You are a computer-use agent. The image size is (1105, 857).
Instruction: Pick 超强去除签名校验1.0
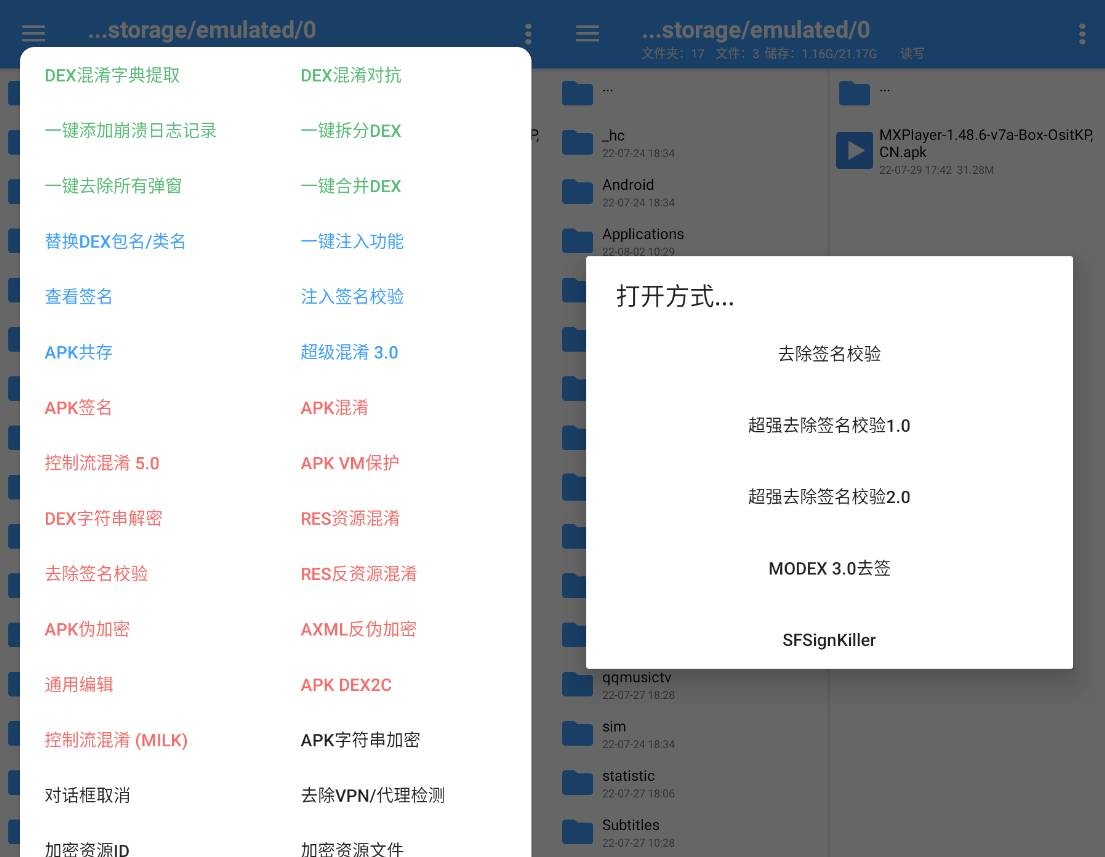829,426
